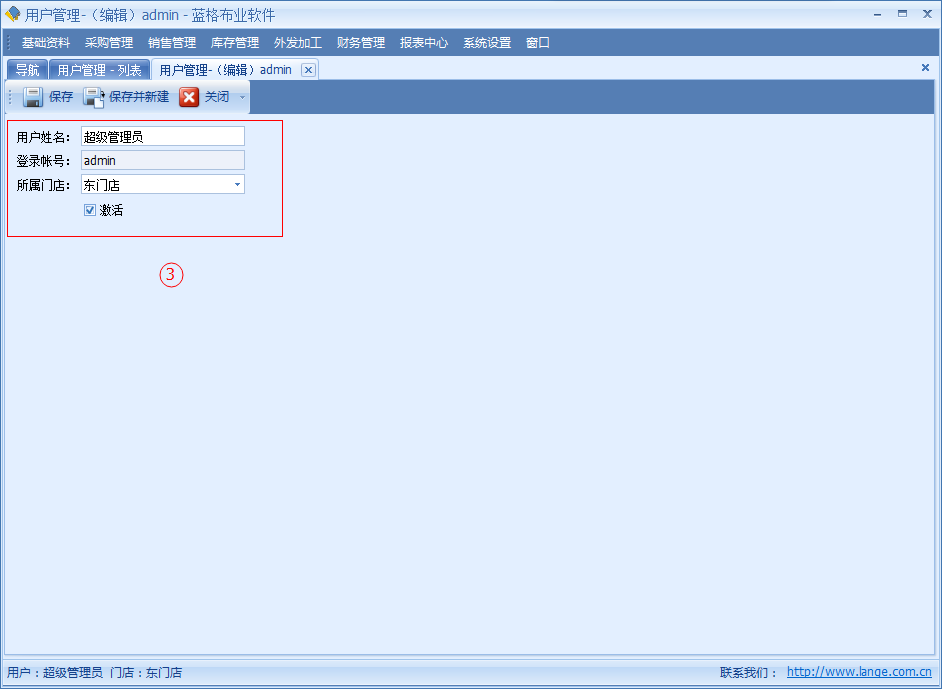Viewport: 942px width, 689px height.
Task: Click the 登录帐号 admin field
Action: pyautogui.click(x=162, y=160)
